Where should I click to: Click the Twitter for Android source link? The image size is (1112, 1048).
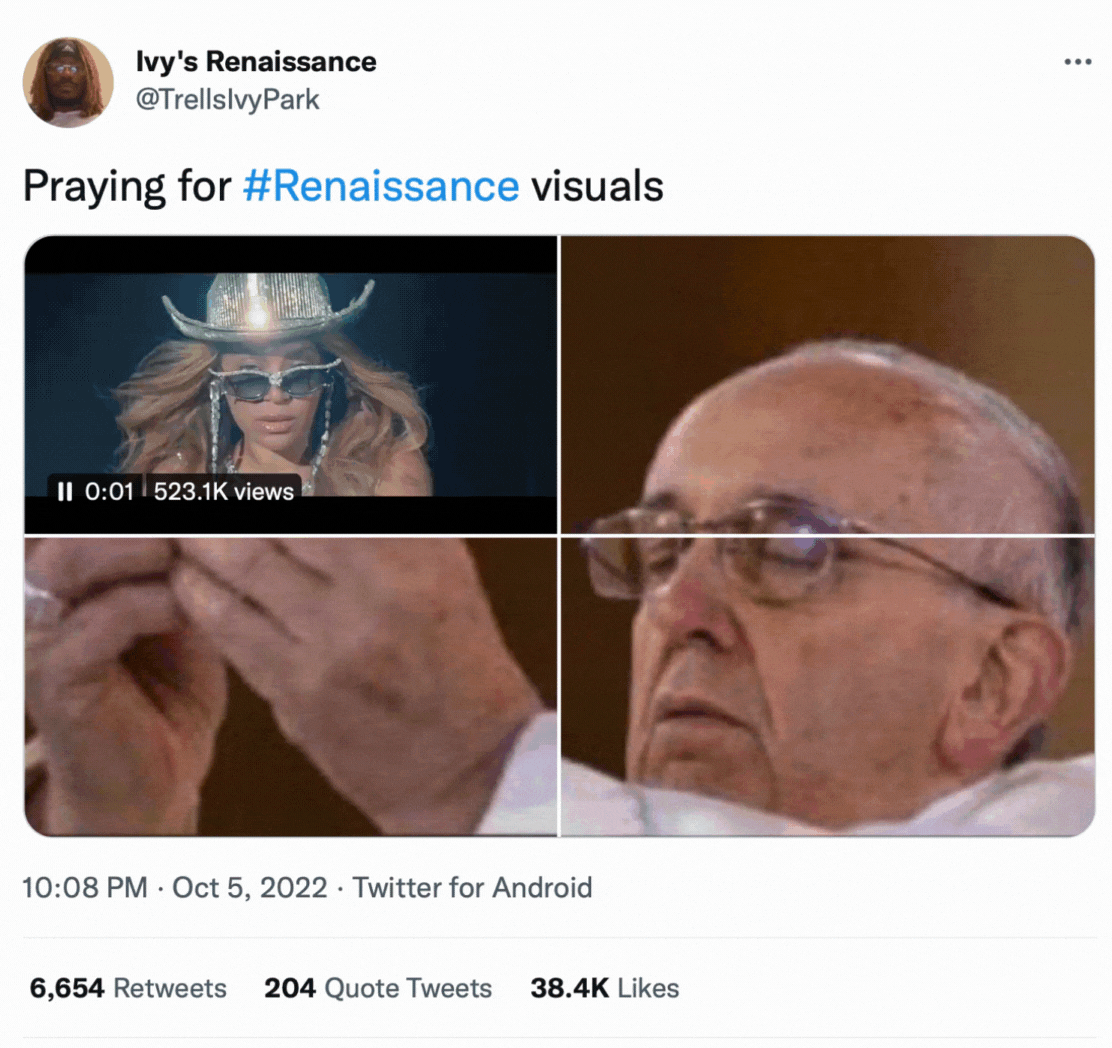(x=473, y=887)
